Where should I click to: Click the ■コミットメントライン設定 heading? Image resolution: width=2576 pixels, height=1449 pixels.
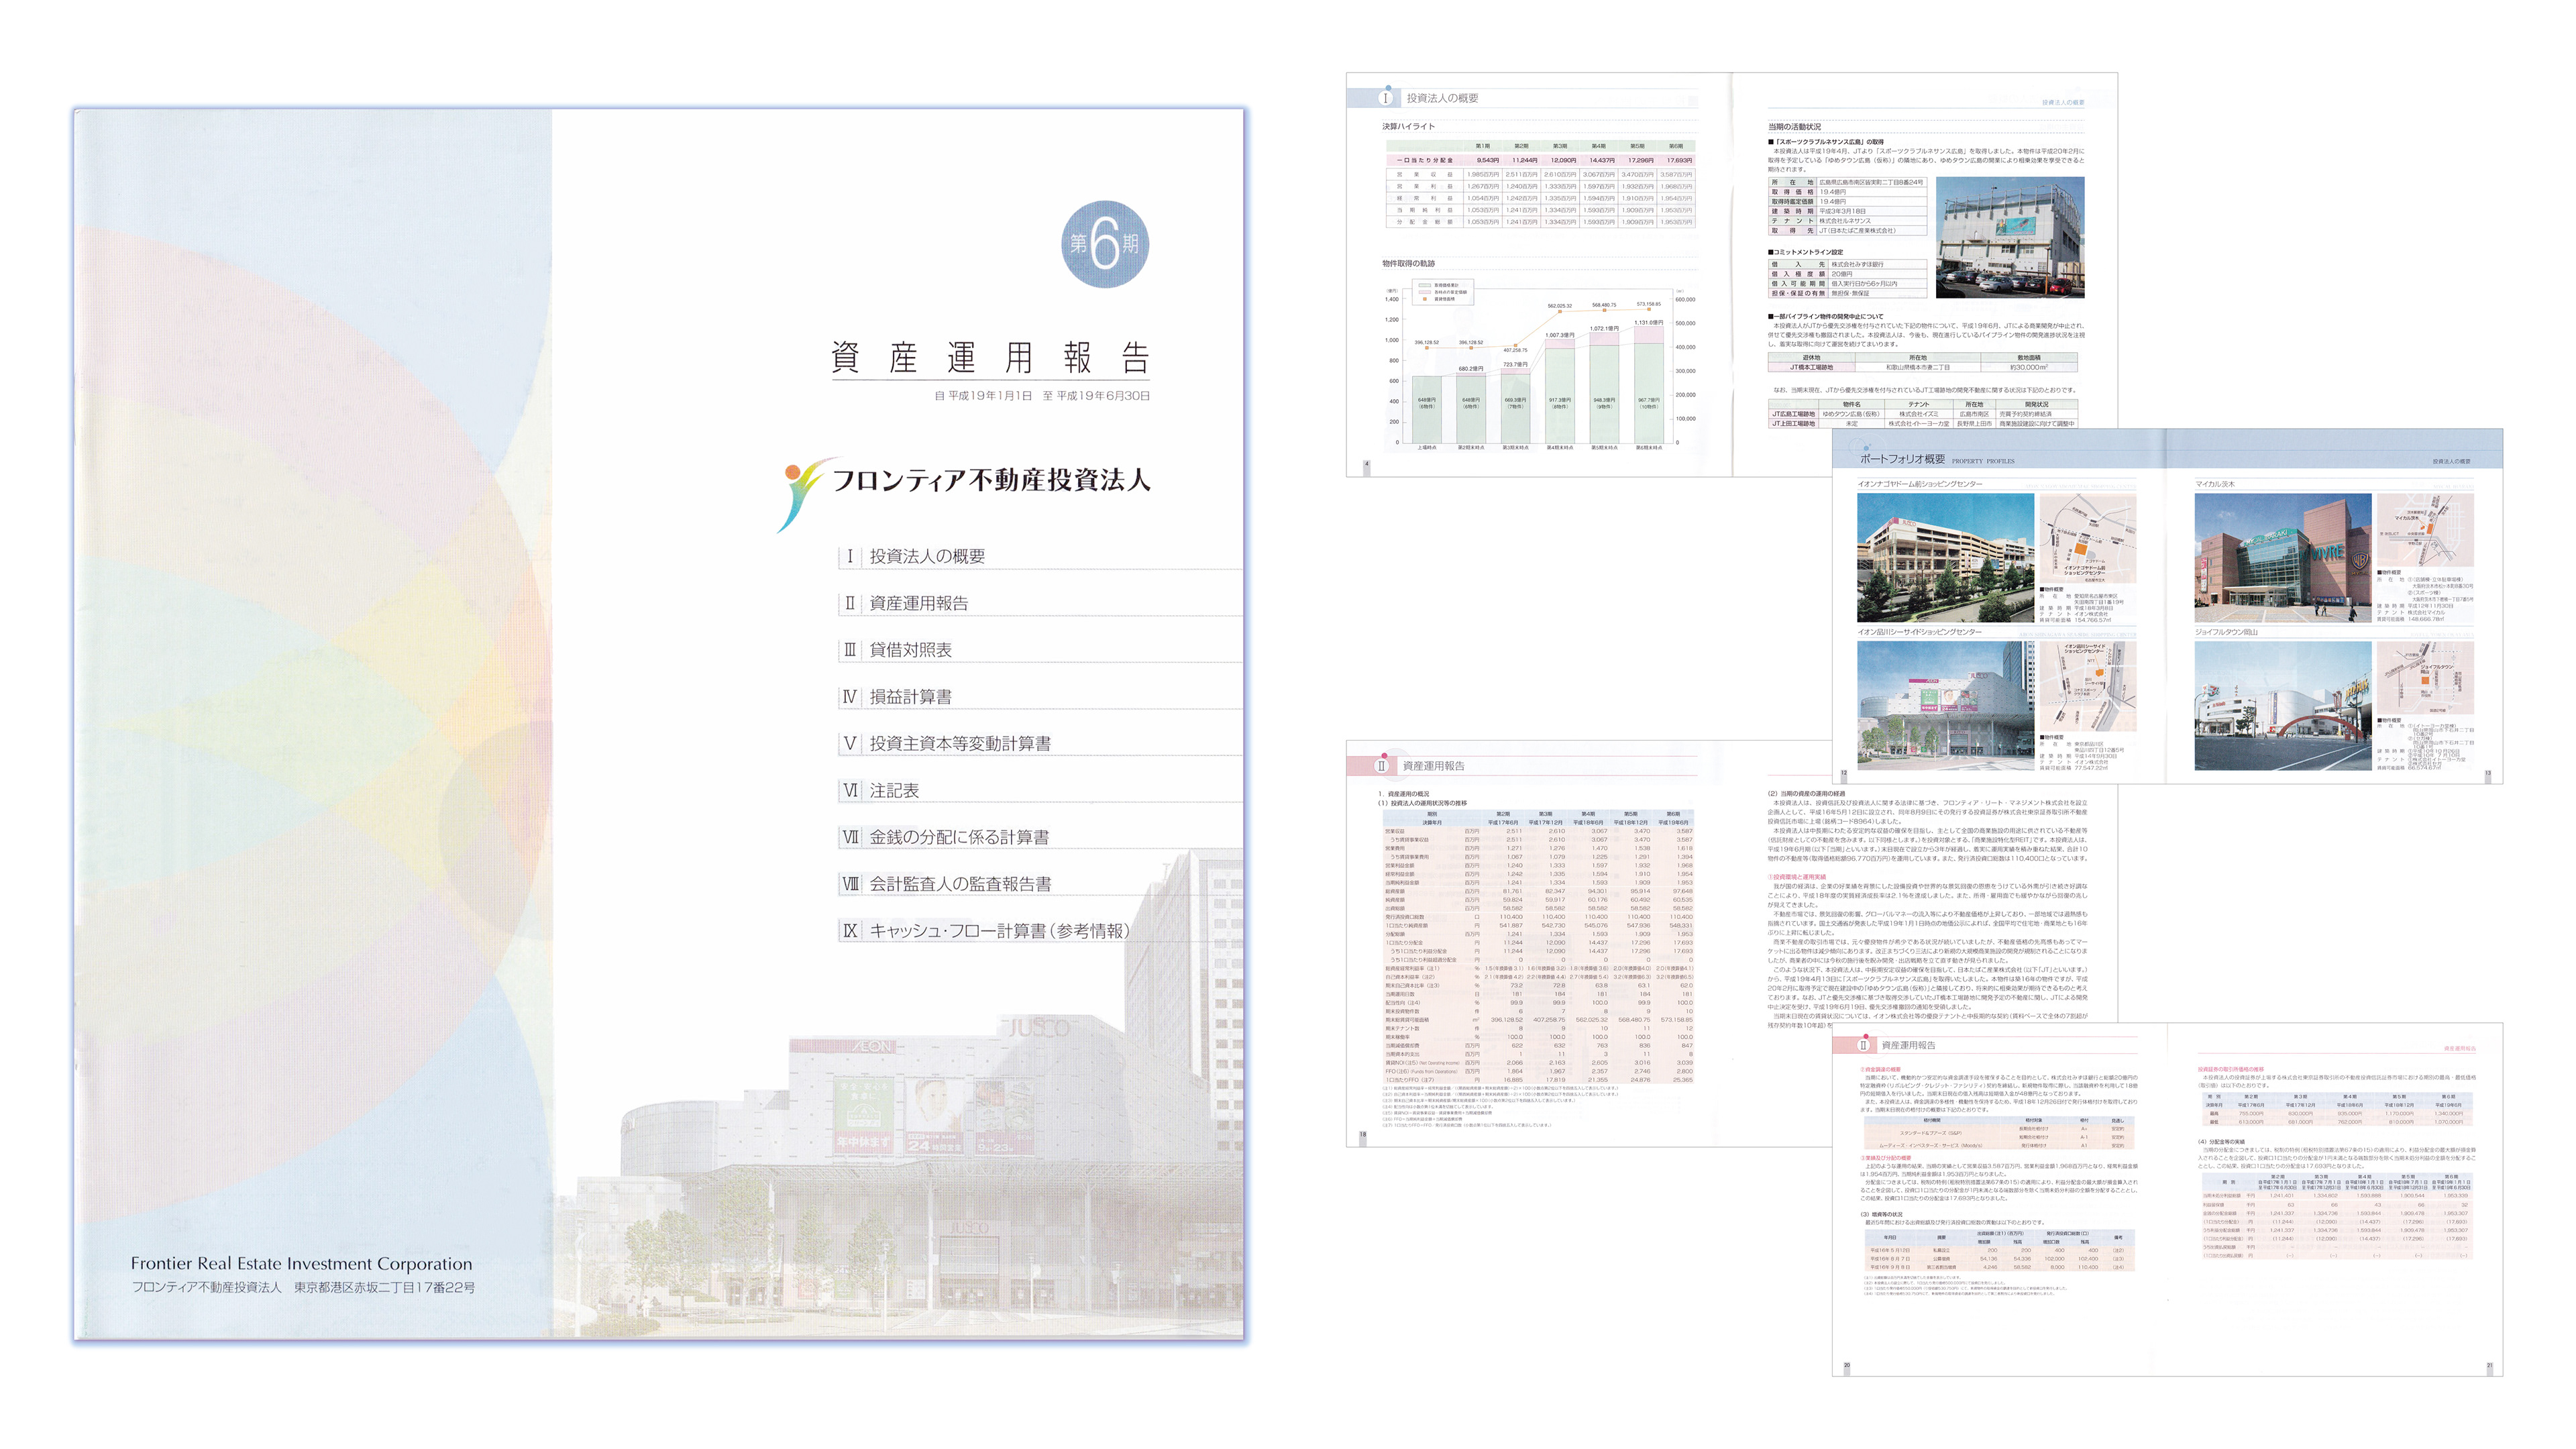(x=1805, y=252)
